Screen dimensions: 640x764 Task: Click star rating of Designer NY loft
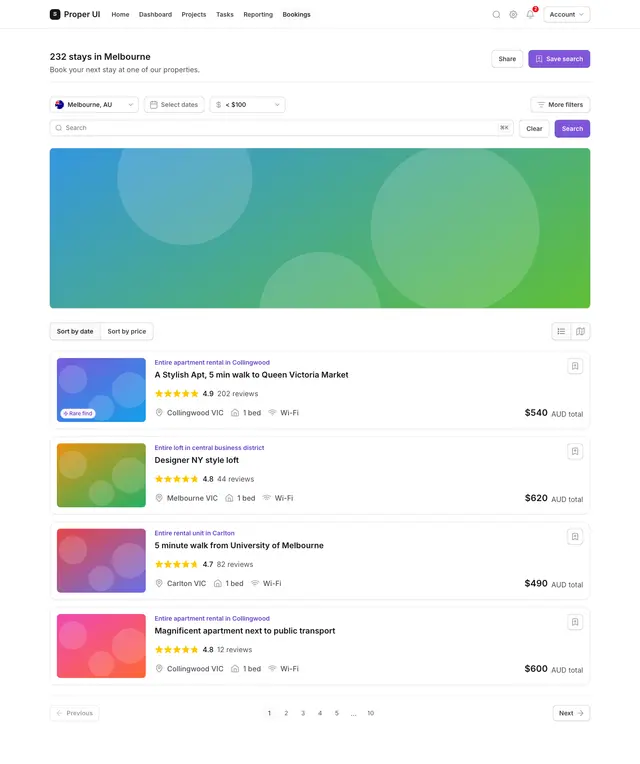pos(176,479)
